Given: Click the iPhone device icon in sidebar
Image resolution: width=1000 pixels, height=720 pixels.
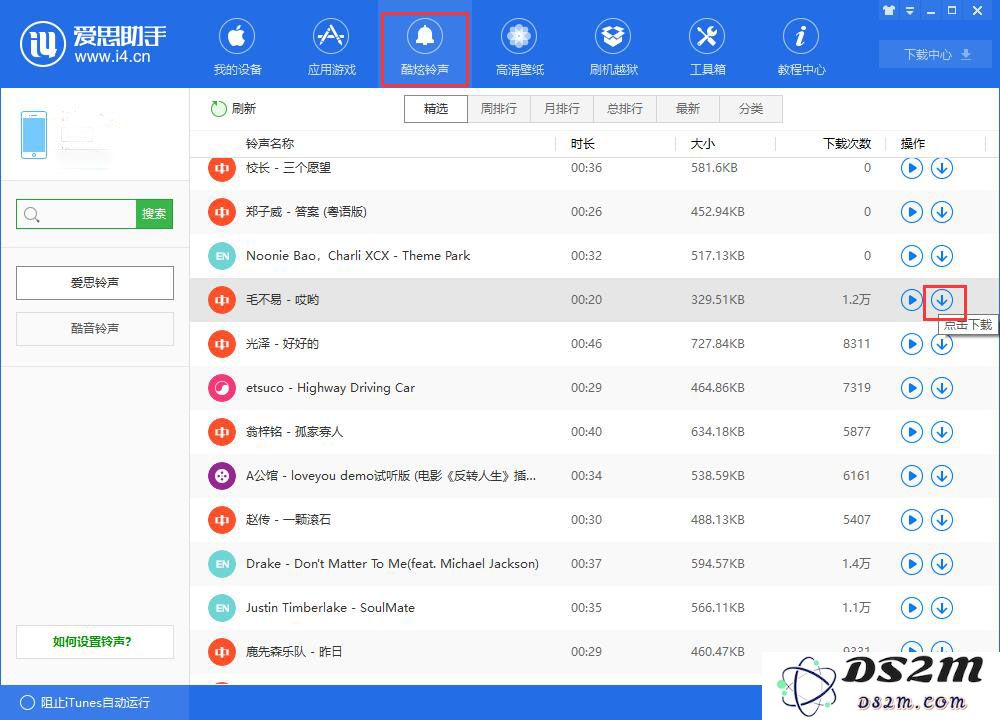Looking at the screenshot, I should pos(34,135).
